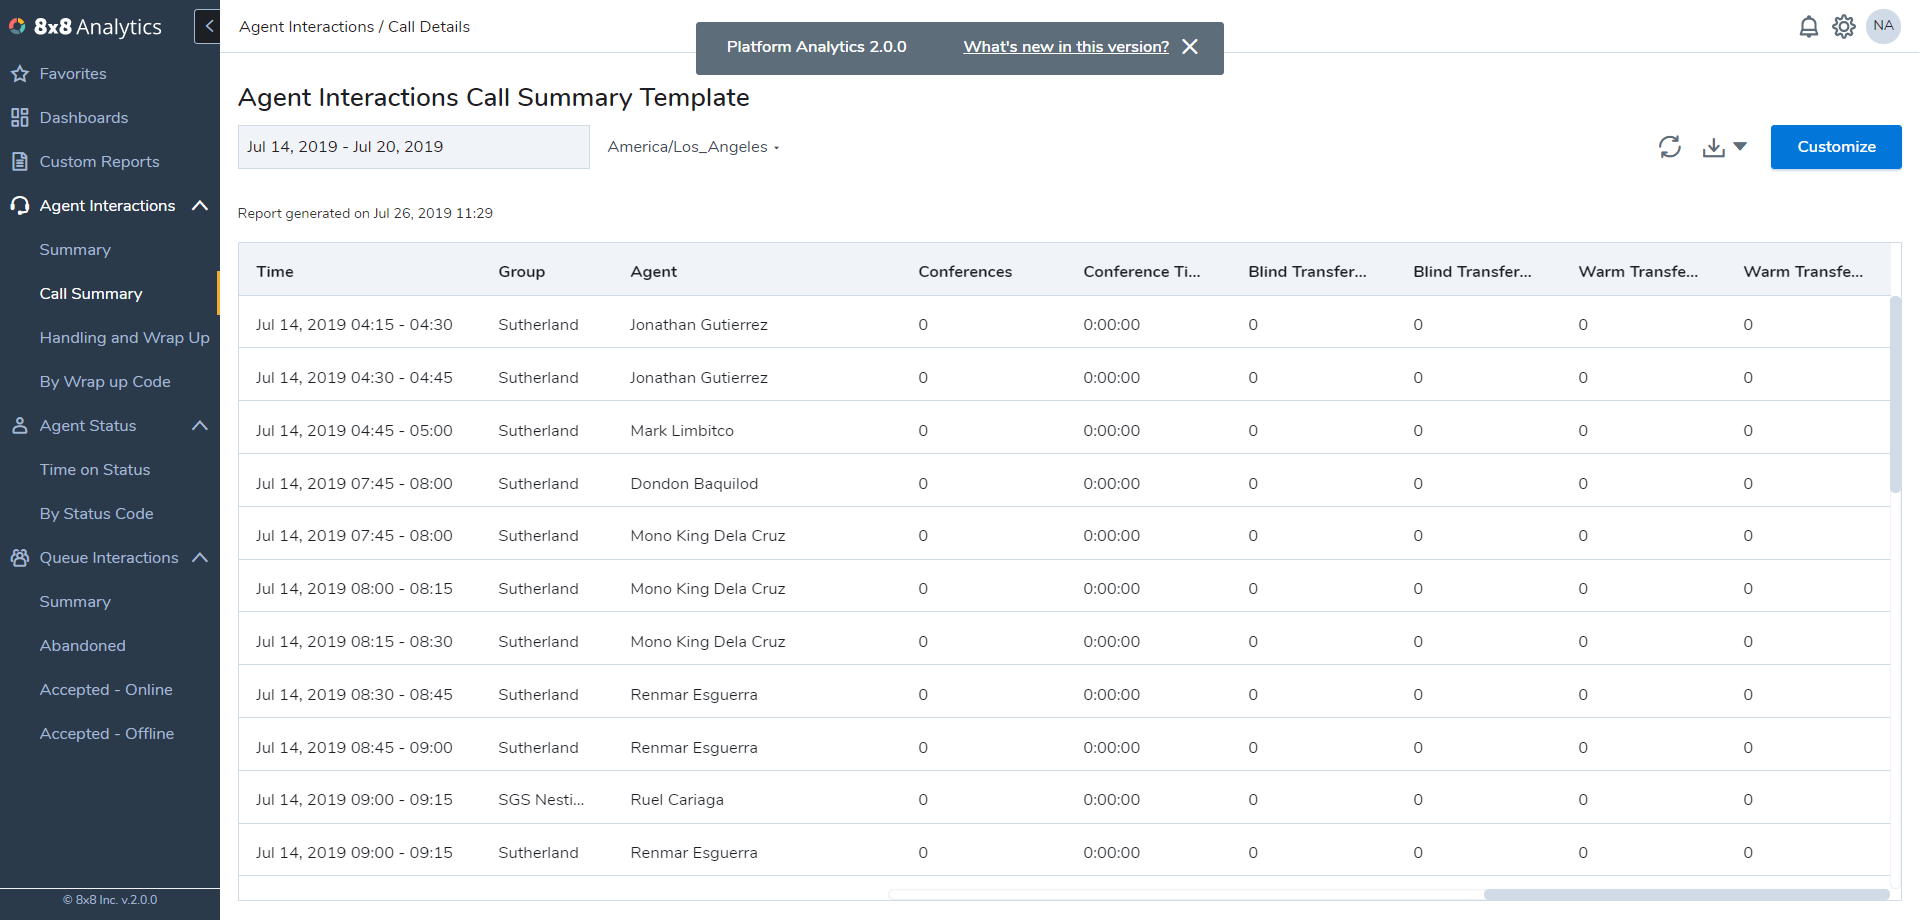The height and width of the screenshot is (920, 1920).
Task: Open Custom Reports in the sidebar
Action: click(x=99, y=162)
